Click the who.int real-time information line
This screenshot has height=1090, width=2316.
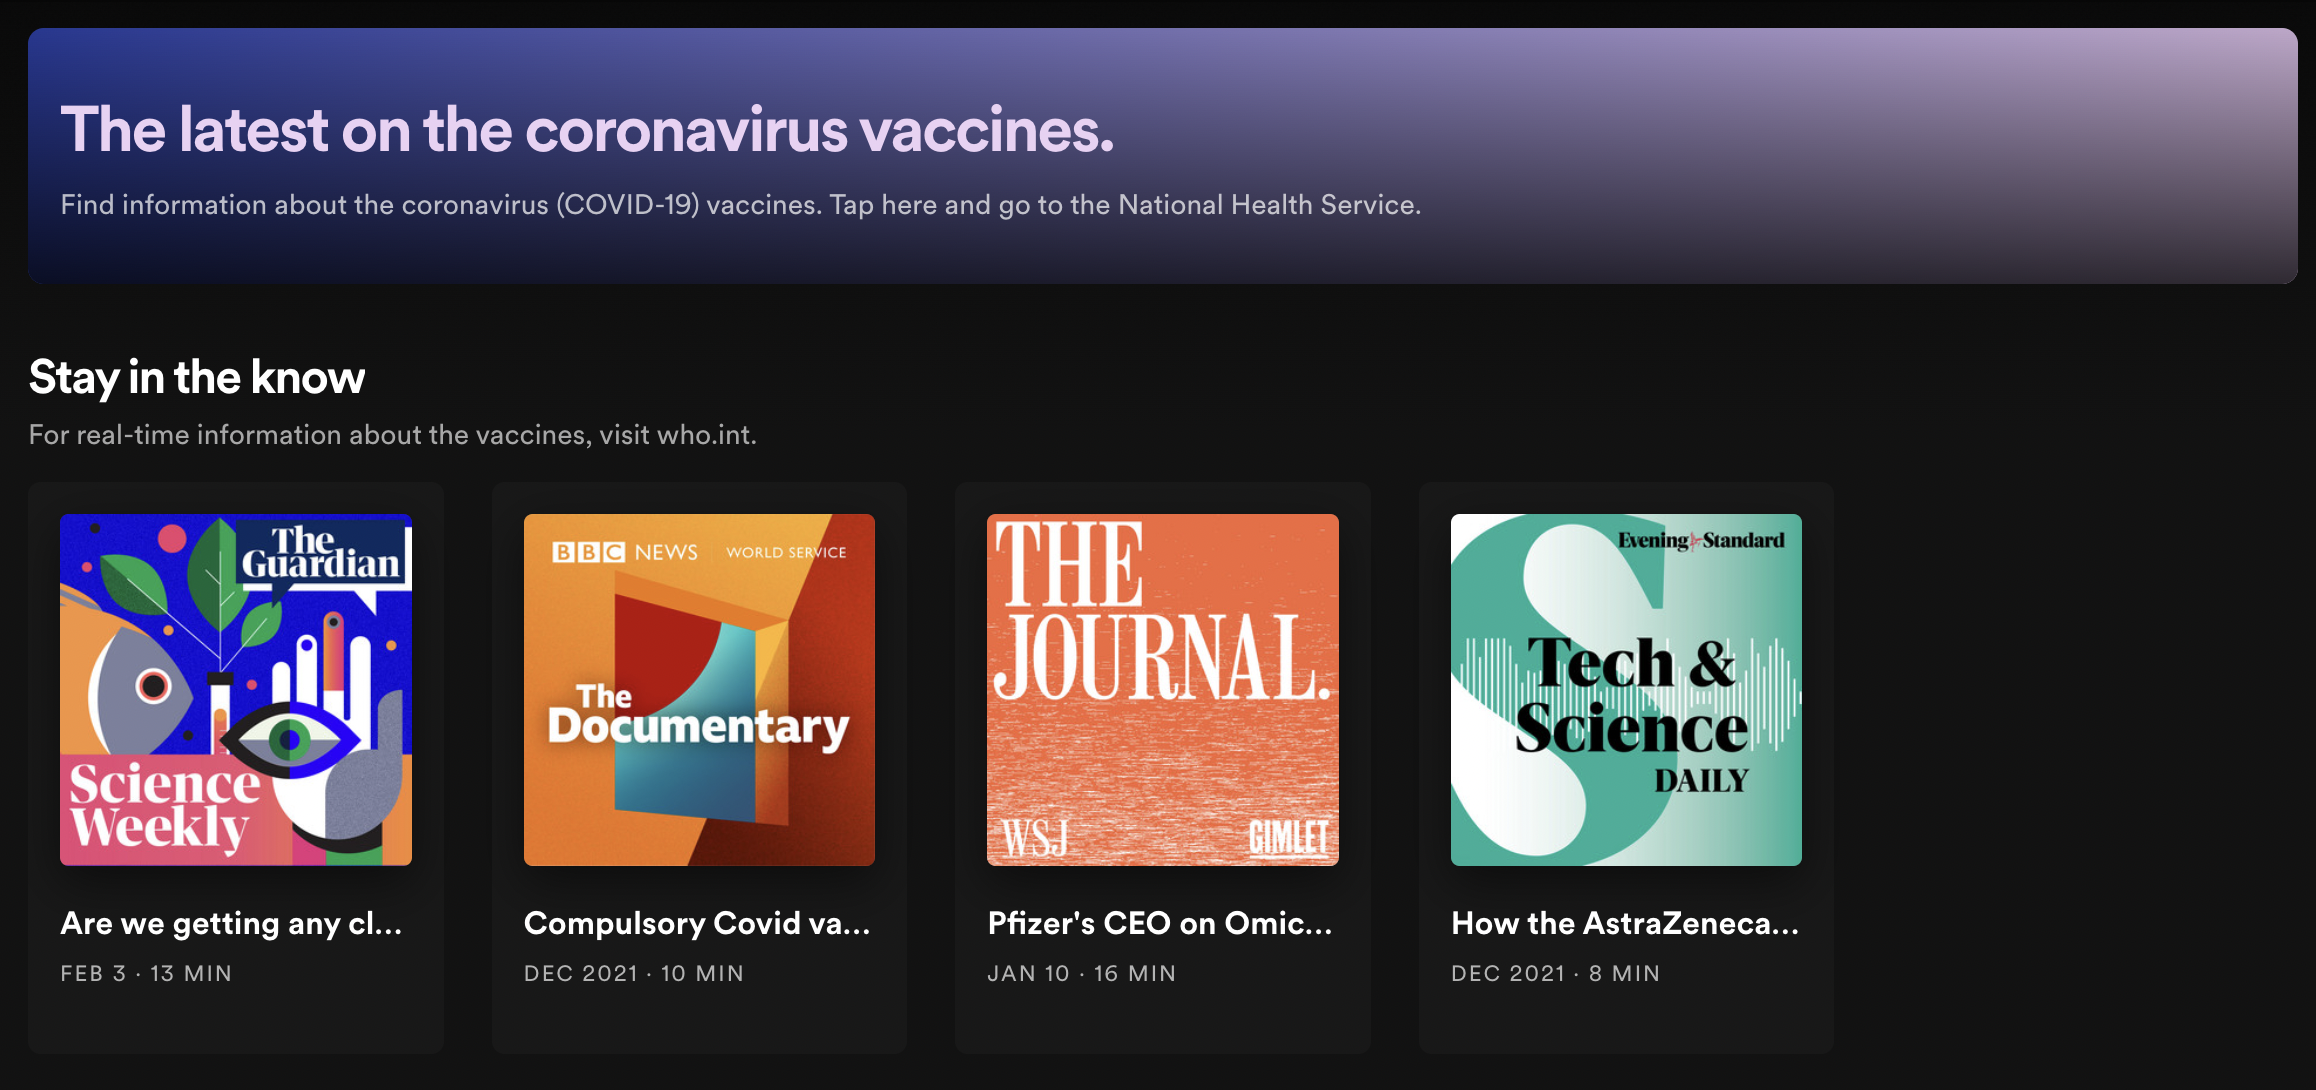point(392,435)
